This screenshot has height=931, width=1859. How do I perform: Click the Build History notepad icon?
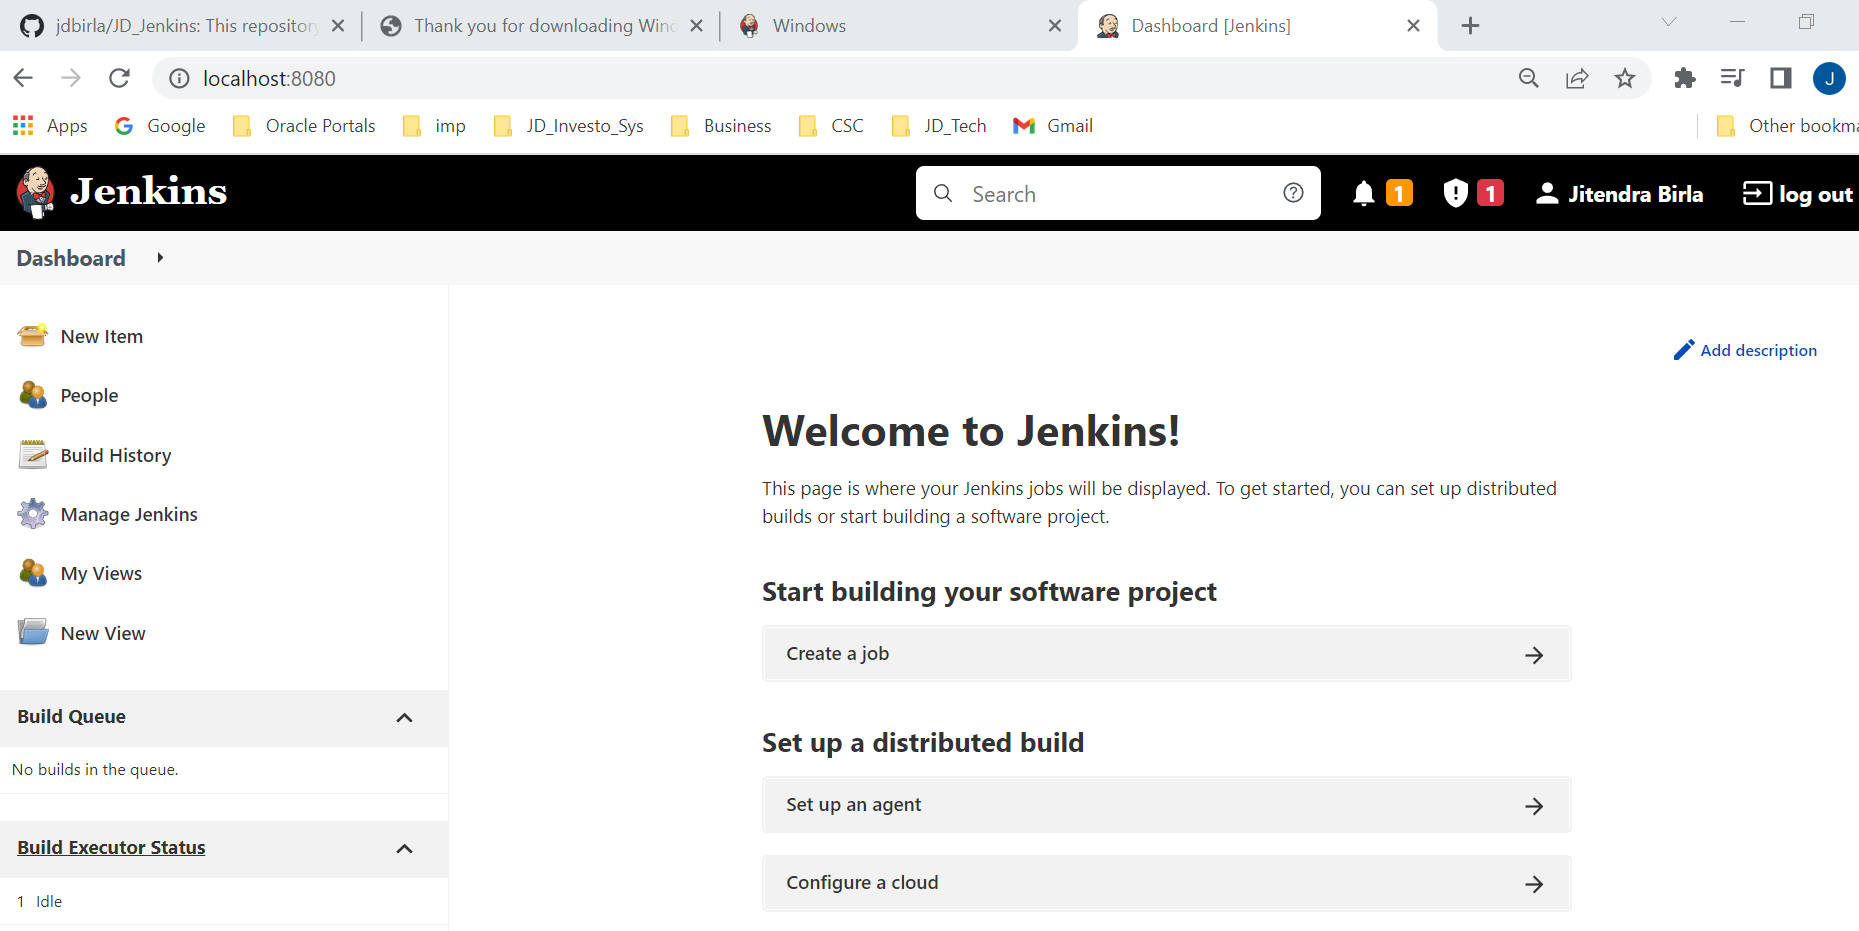tap(33, 455)
